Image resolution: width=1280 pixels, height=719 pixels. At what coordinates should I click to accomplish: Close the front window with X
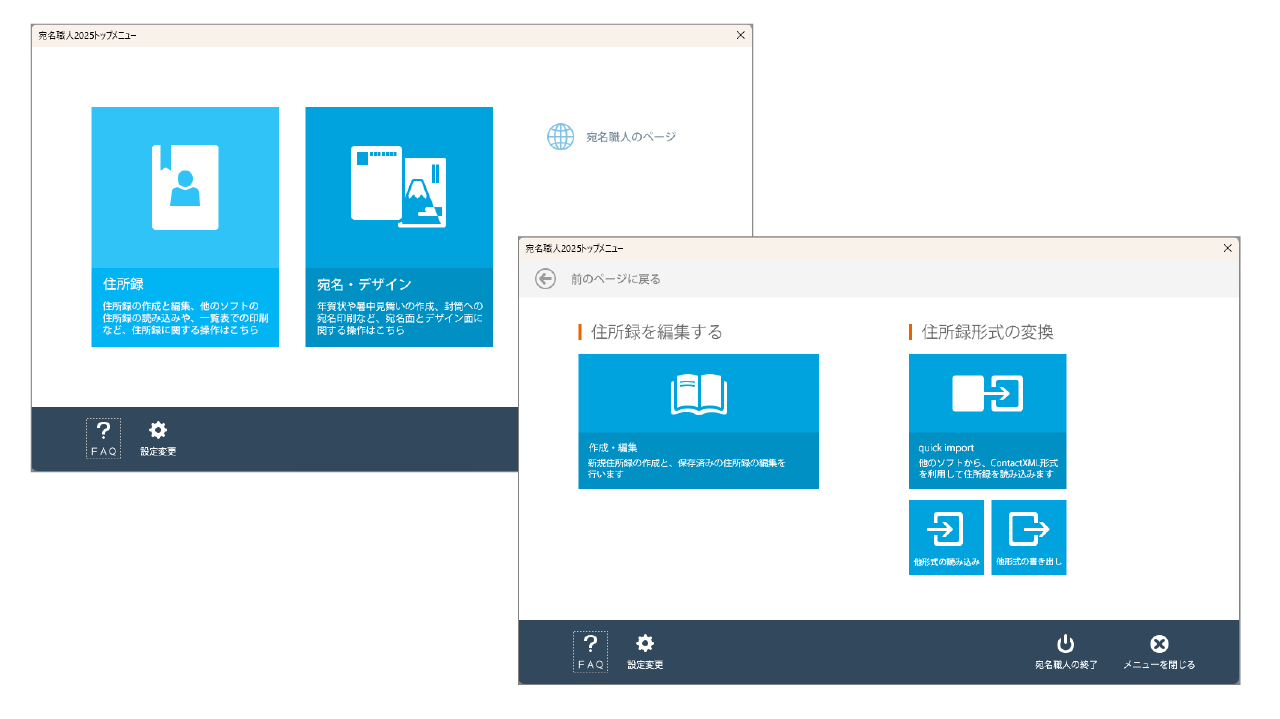tap(1228, 248)
